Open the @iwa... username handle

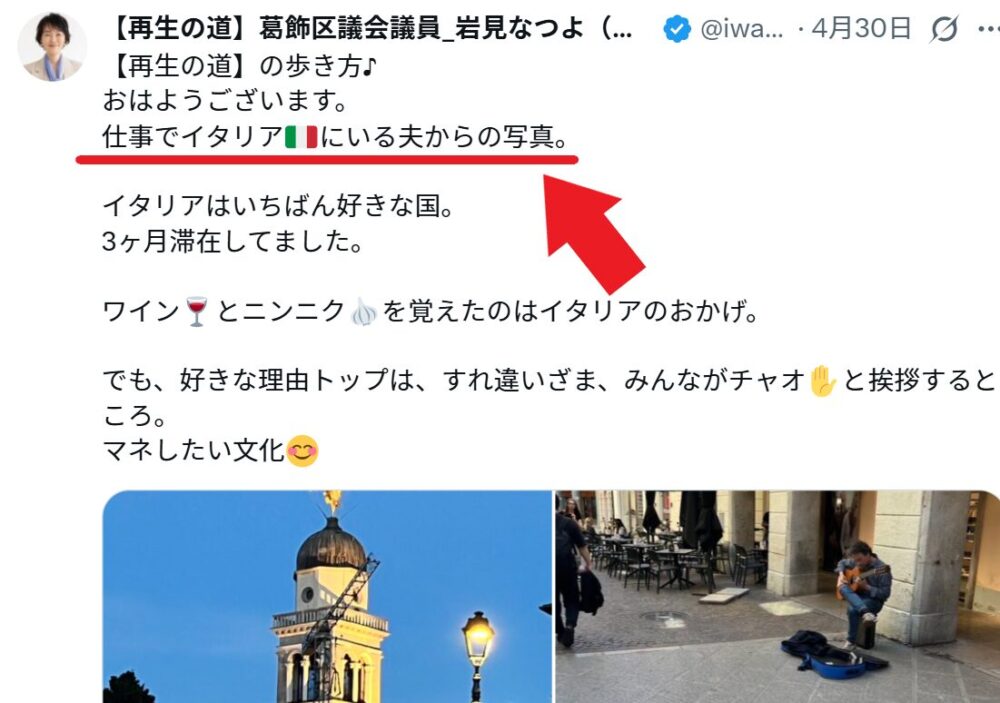(x=742, y=29)
